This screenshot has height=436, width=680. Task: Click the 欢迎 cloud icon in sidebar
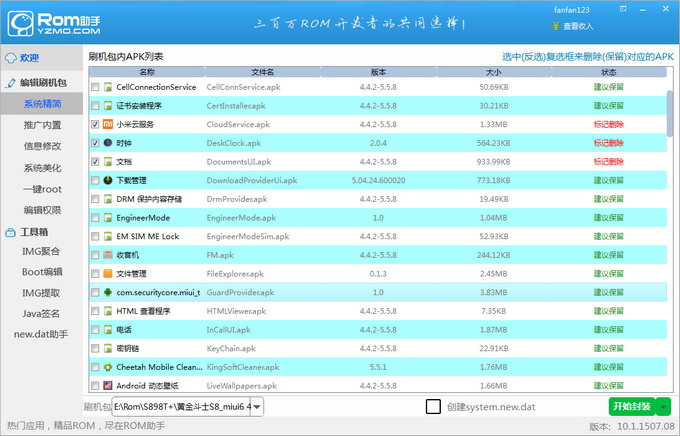tap(11, 58)
